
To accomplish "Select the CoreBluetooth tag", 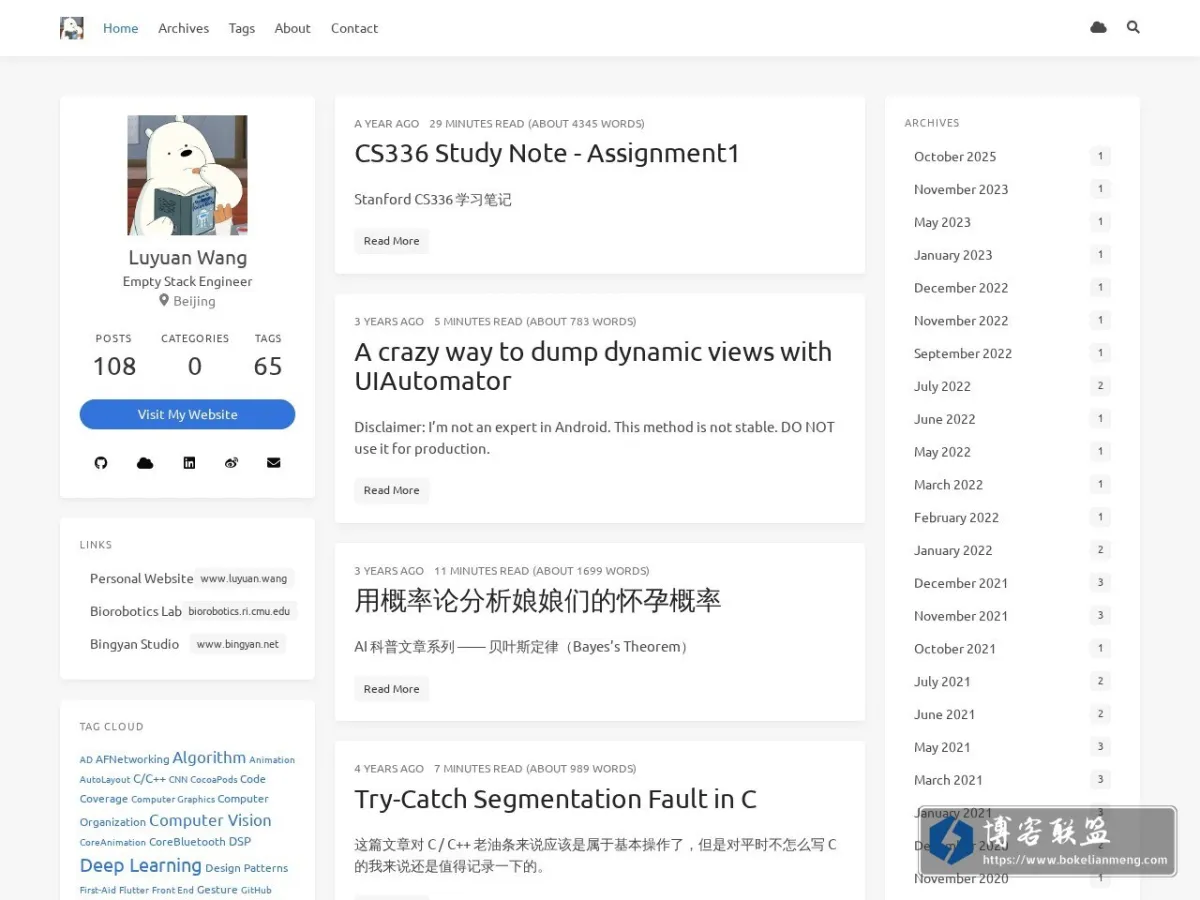I will coord(187,842).
